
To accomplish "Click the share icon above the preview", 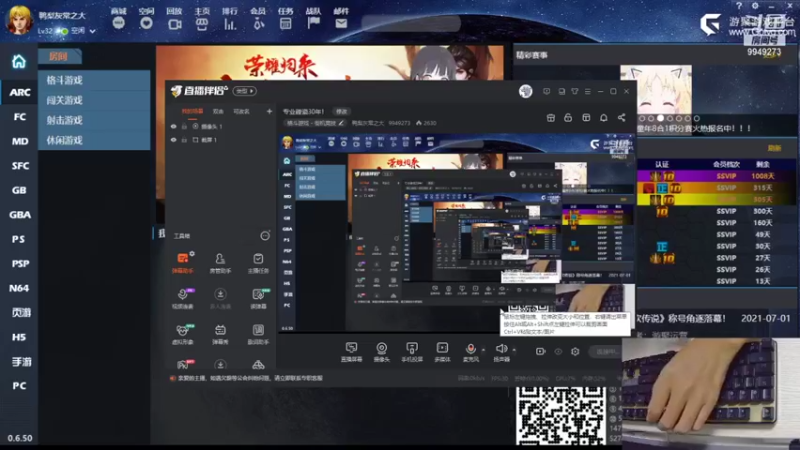I will point(621,118).
